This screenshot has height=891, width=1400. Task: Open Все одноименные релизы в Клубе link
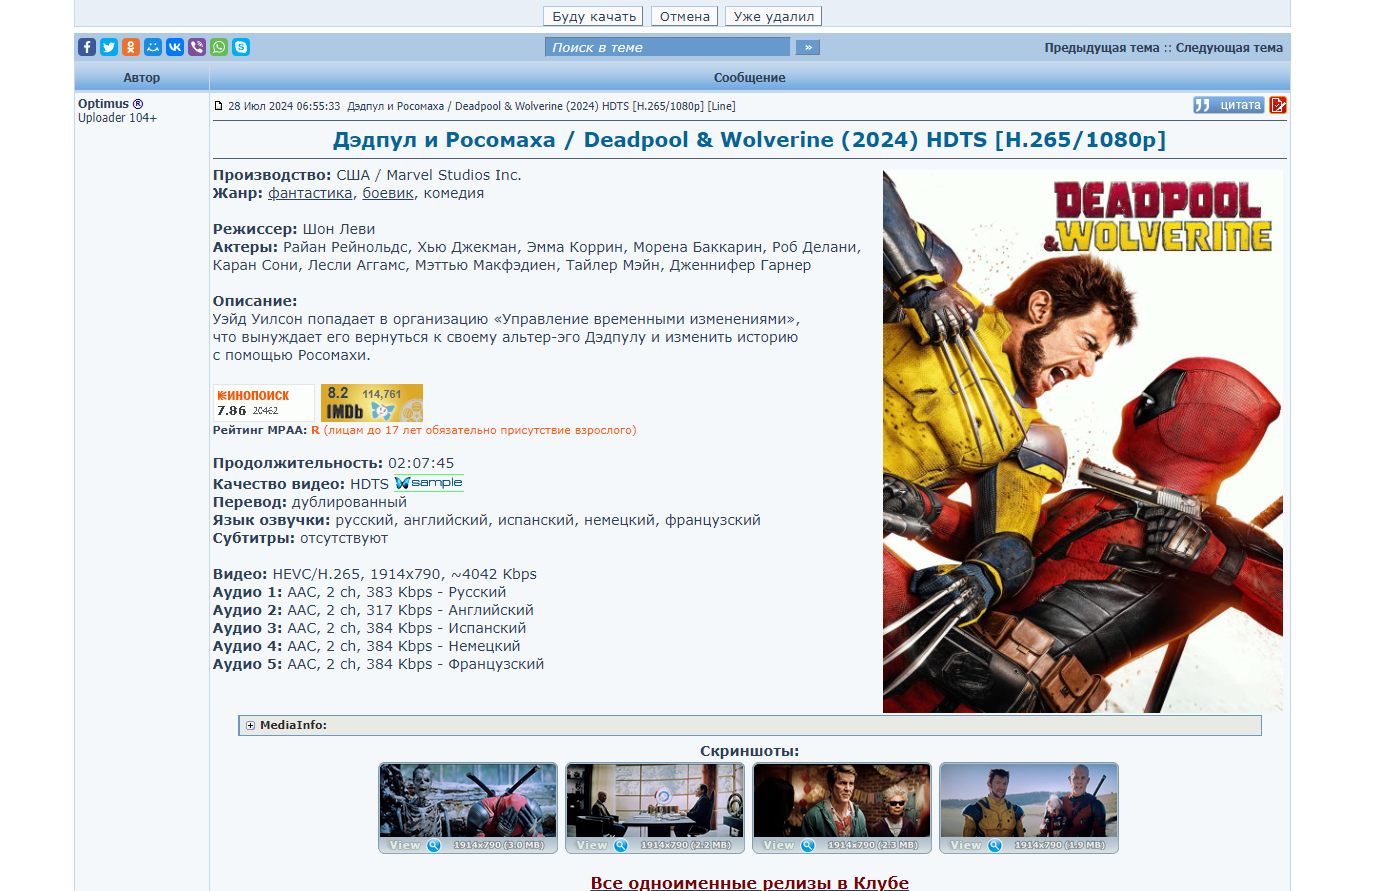pyautogui.click(x=750, y=882)
